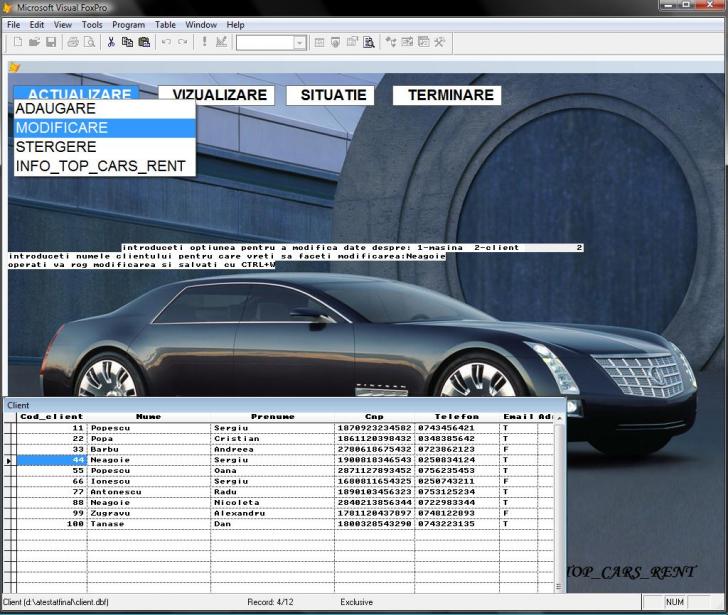Click the Cod_client column header
728x615 pixels.
(x=52, y=417)
